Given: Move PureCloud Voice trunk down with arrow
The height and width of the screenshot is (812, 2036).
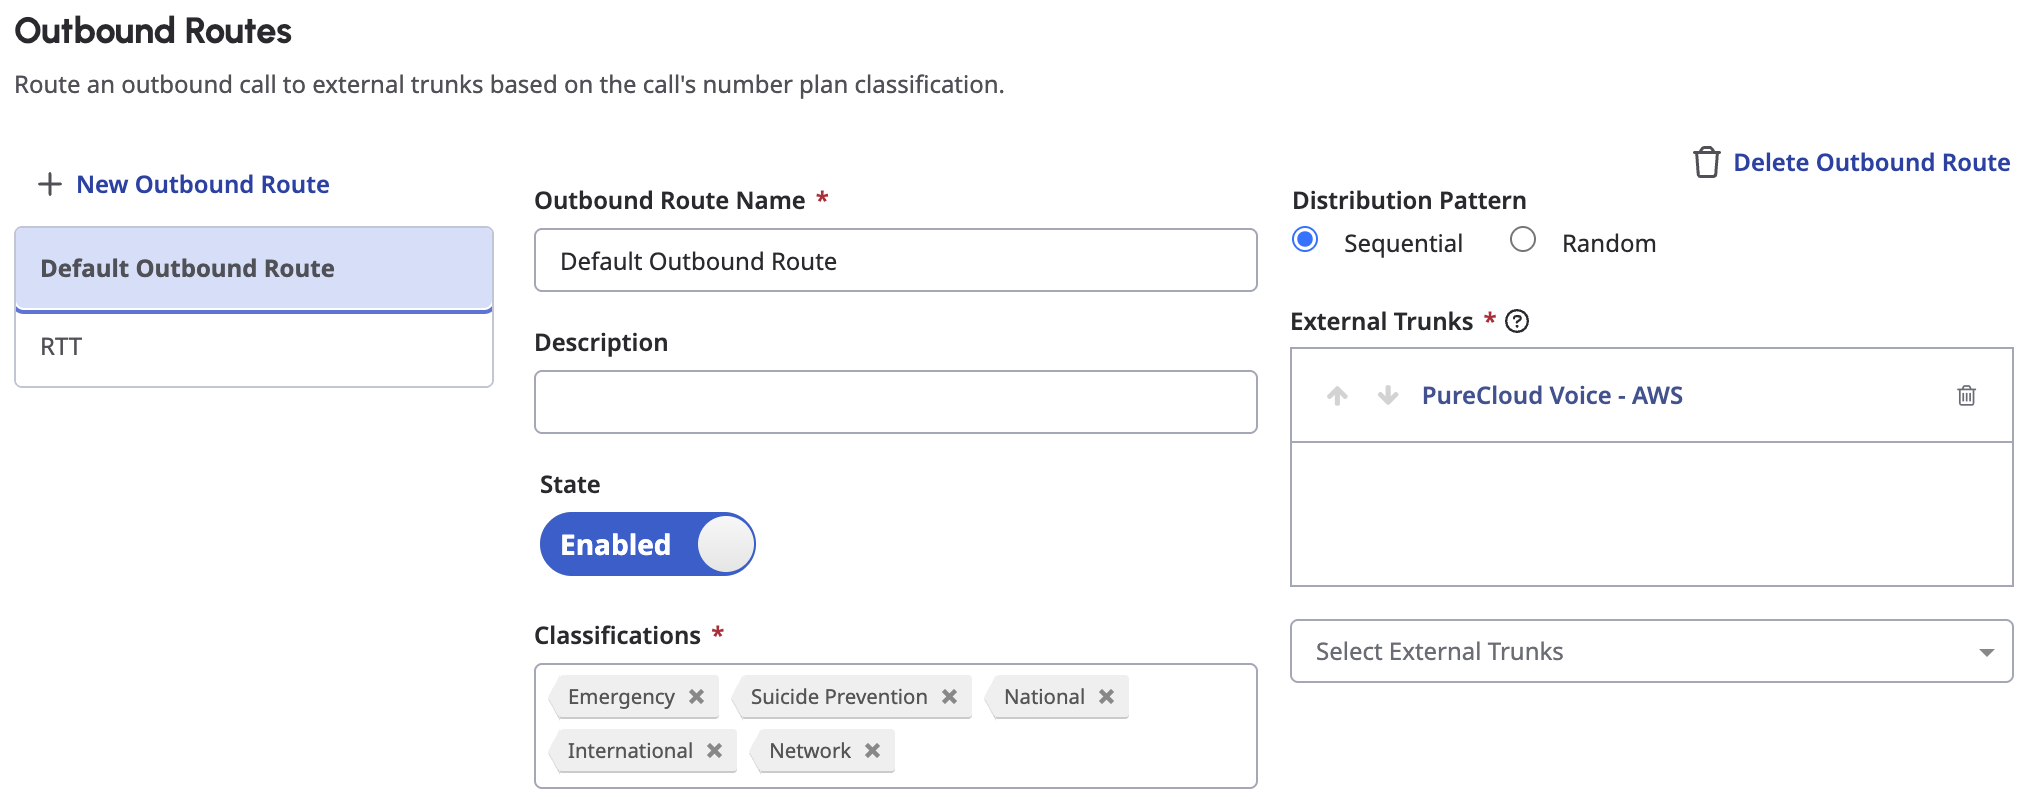Looking at the screenshot, I should pyautogui.click(x=1388, y=396).
